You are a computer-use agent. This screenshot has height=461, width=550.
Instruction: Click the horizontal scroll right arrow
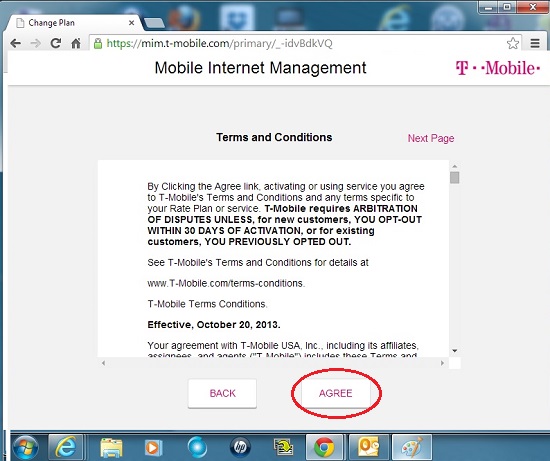442,363
